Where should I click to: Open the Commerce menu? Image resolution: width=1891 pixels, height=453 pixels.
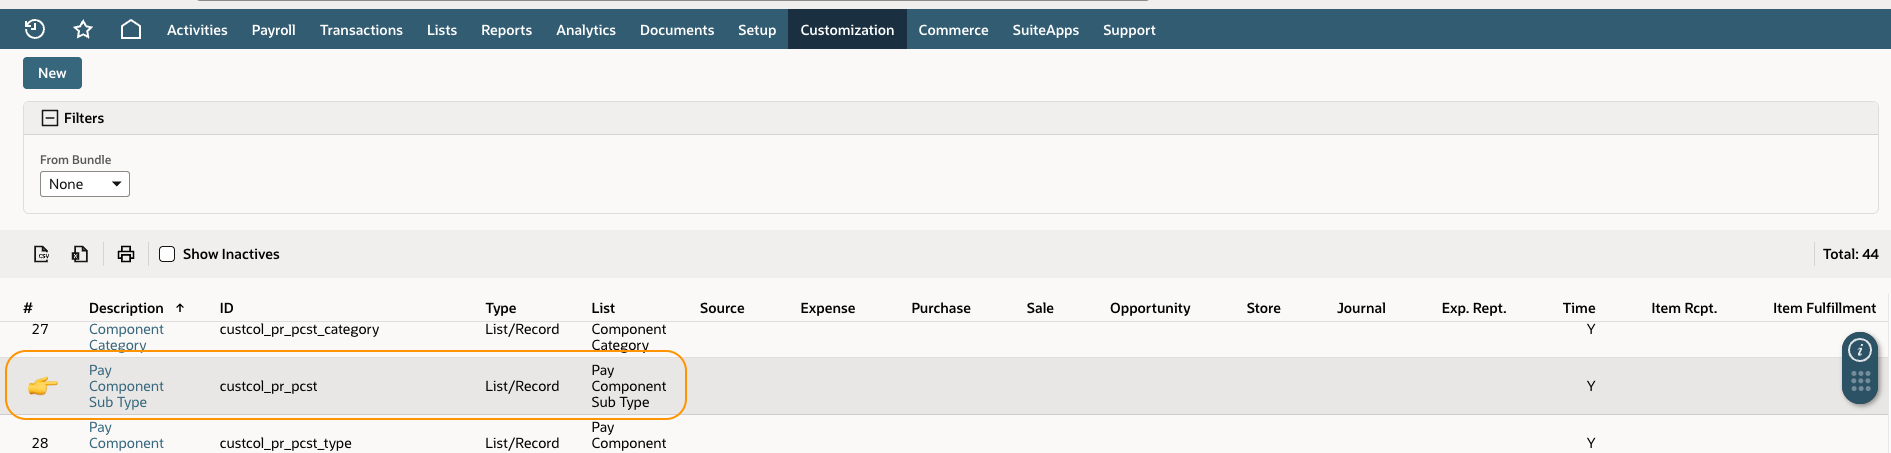click(x=953, y=30)
